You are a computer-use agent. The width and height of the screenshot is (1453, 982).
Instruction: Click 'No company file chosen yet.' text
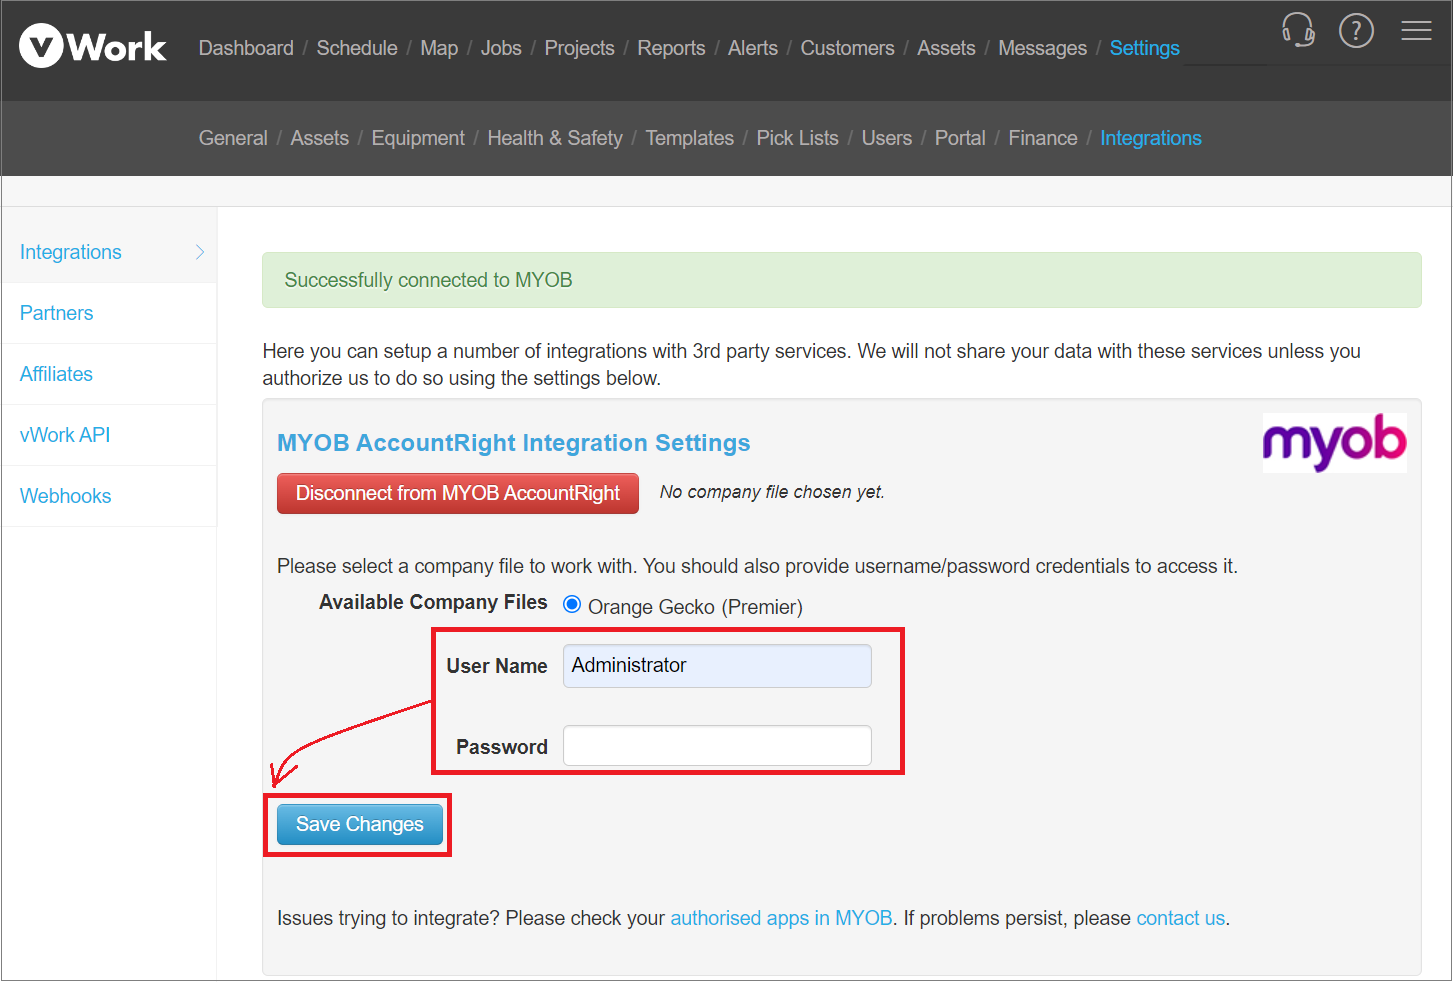coord(772,492)
